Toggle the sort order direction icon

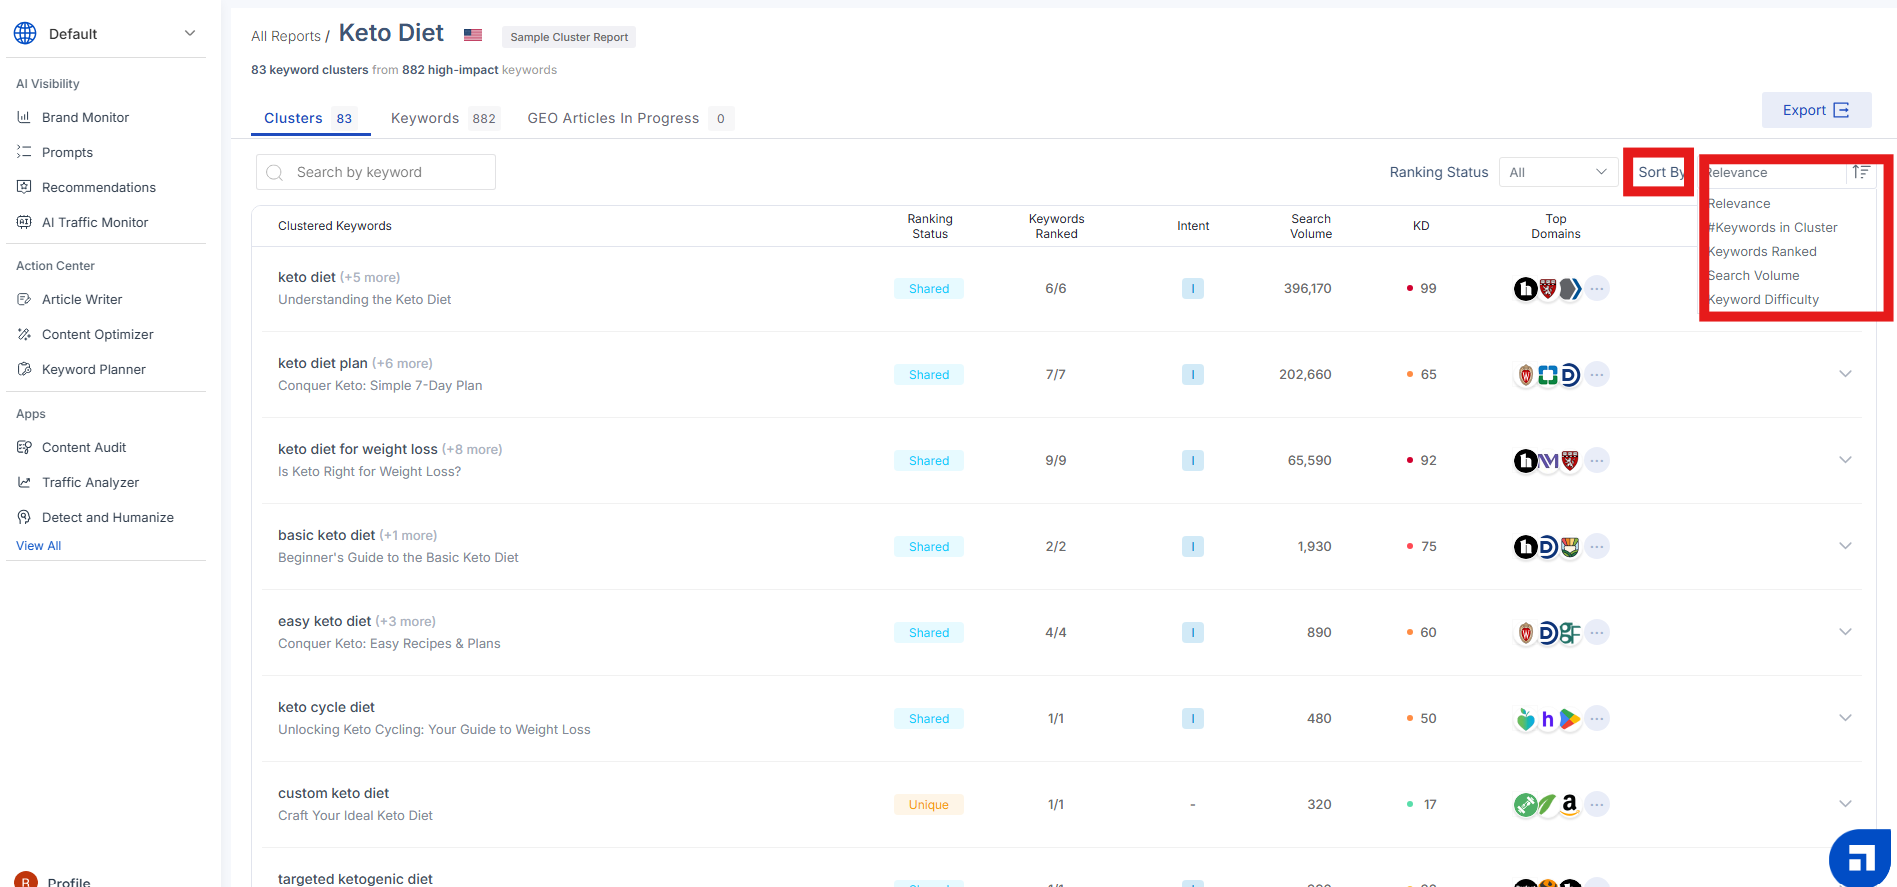point(1860,172)
